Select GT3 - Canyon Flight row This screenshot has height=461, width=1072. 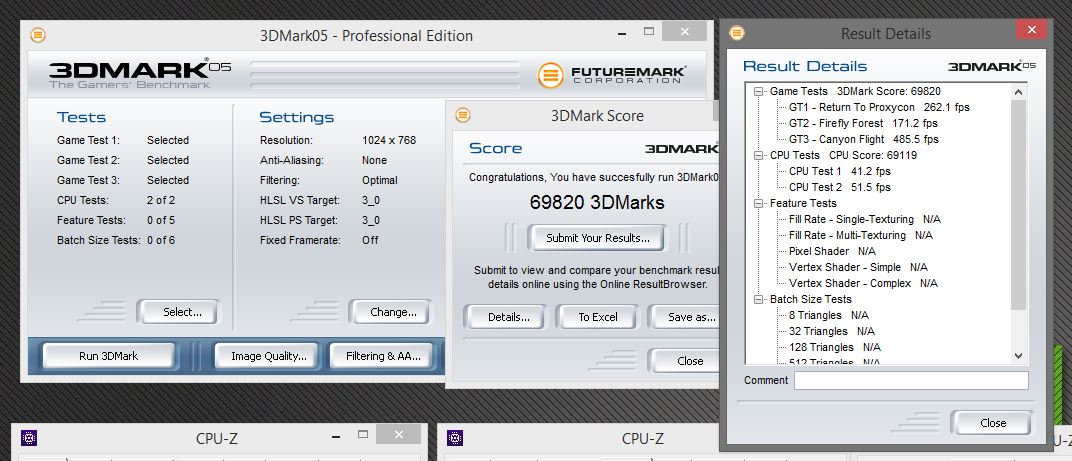(x=863, y=139)
